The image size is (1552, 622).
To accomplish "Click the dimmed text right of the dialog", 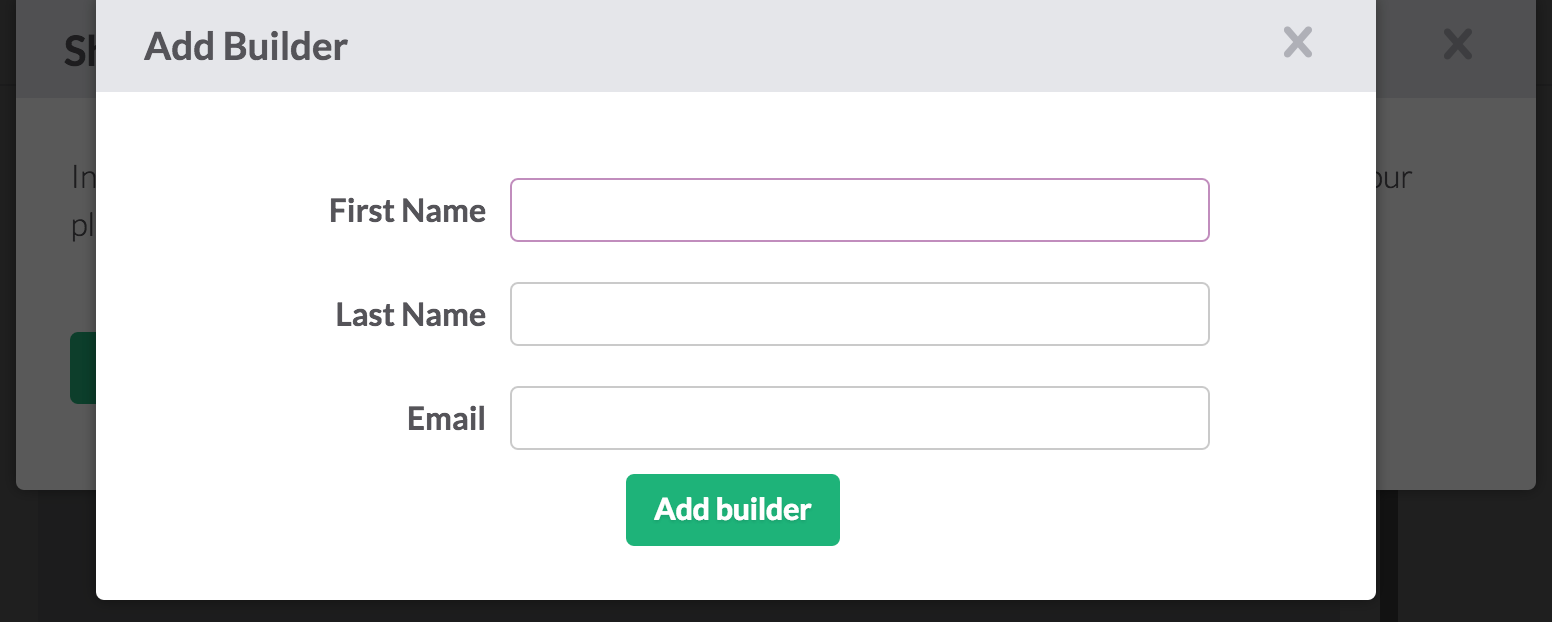I will (1393, 178).
